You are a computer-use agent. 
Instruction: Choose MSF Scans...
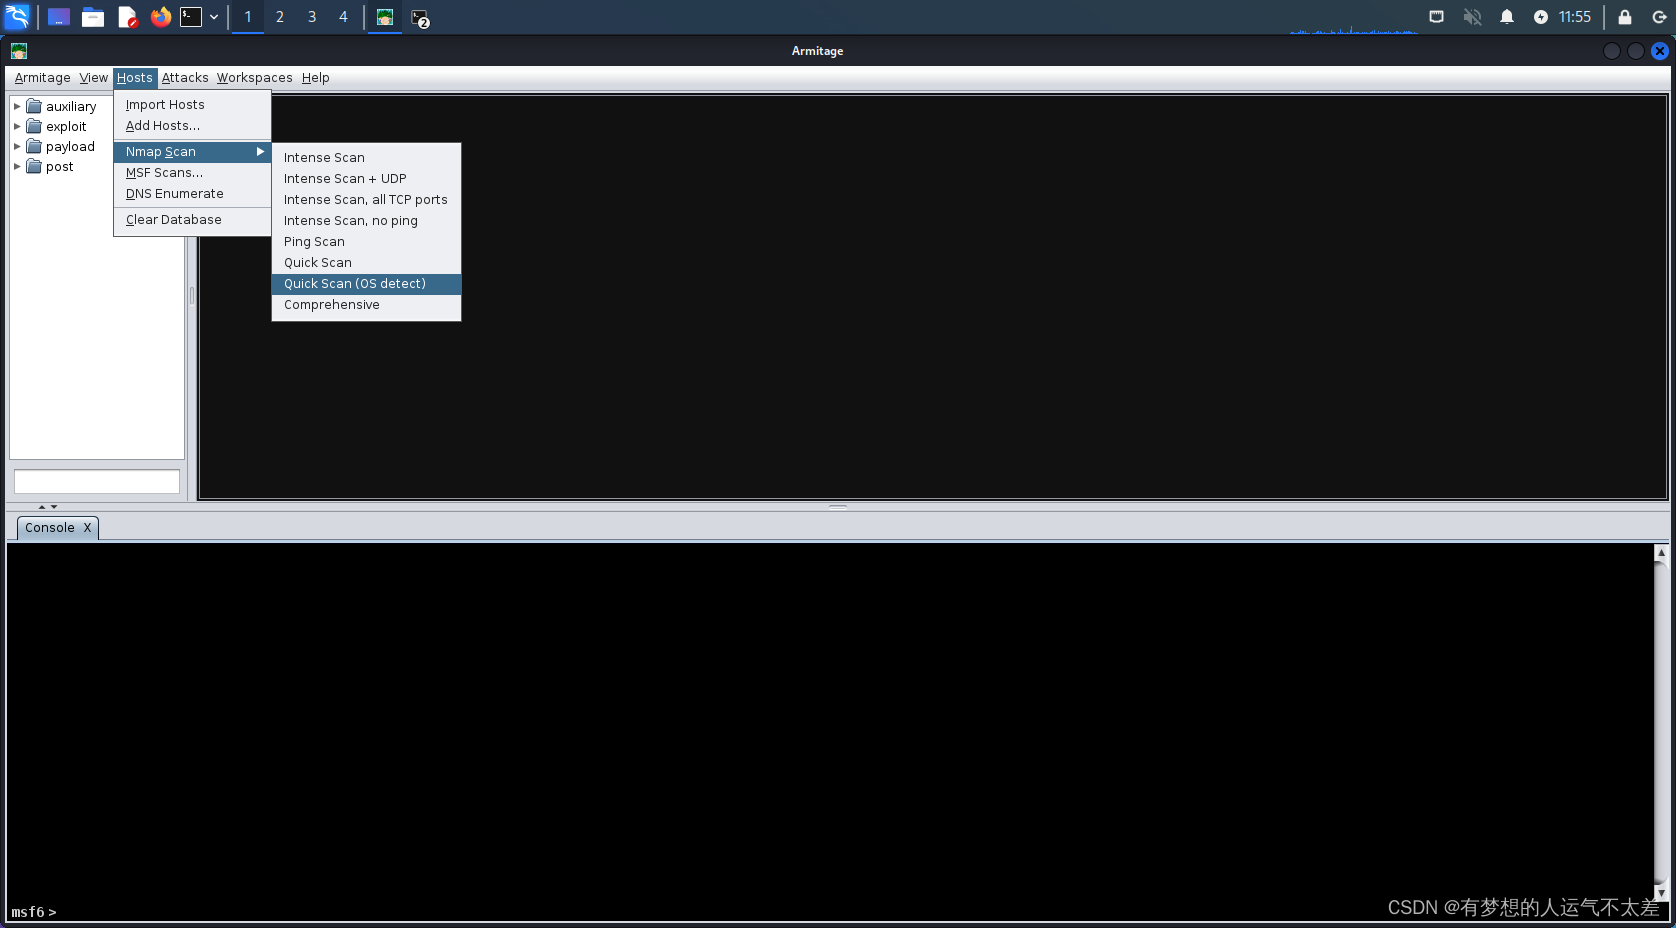192,173
